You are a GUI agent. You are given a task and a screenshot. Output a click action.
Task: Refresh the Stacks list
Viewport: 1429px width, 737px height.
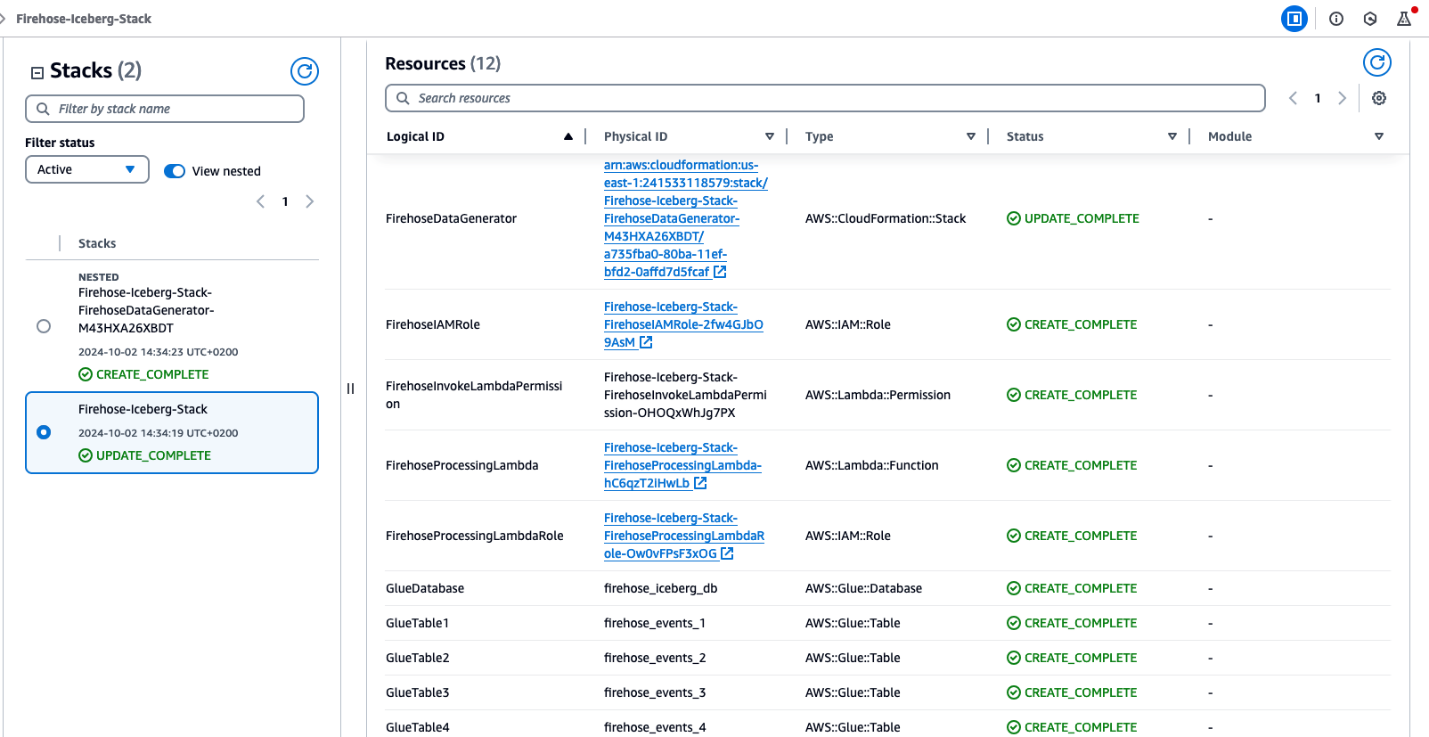click(x=304, y=71)
